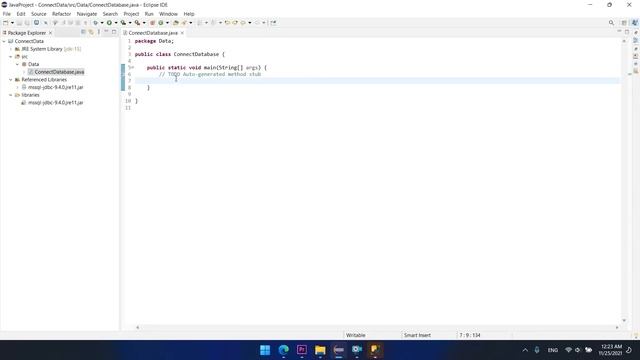The width and height of the screenshot is (640, 360).
Task: Maximize the Package Explorer panel
Action: tap(114, 32)
